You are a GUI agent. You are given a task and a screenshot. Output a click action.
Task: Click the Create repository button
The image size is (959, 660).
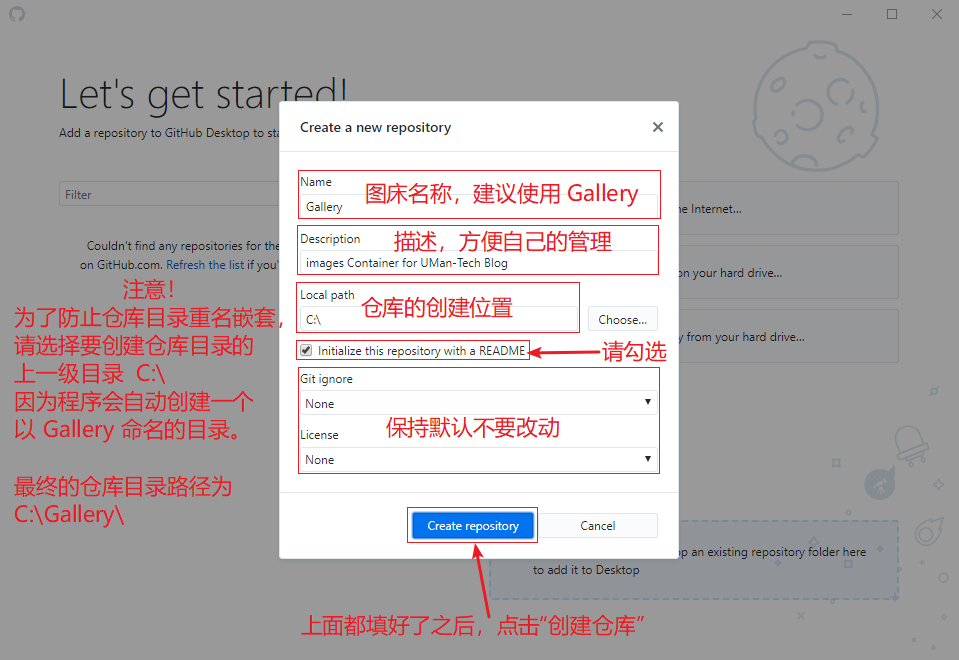click(x=473, y=525)
